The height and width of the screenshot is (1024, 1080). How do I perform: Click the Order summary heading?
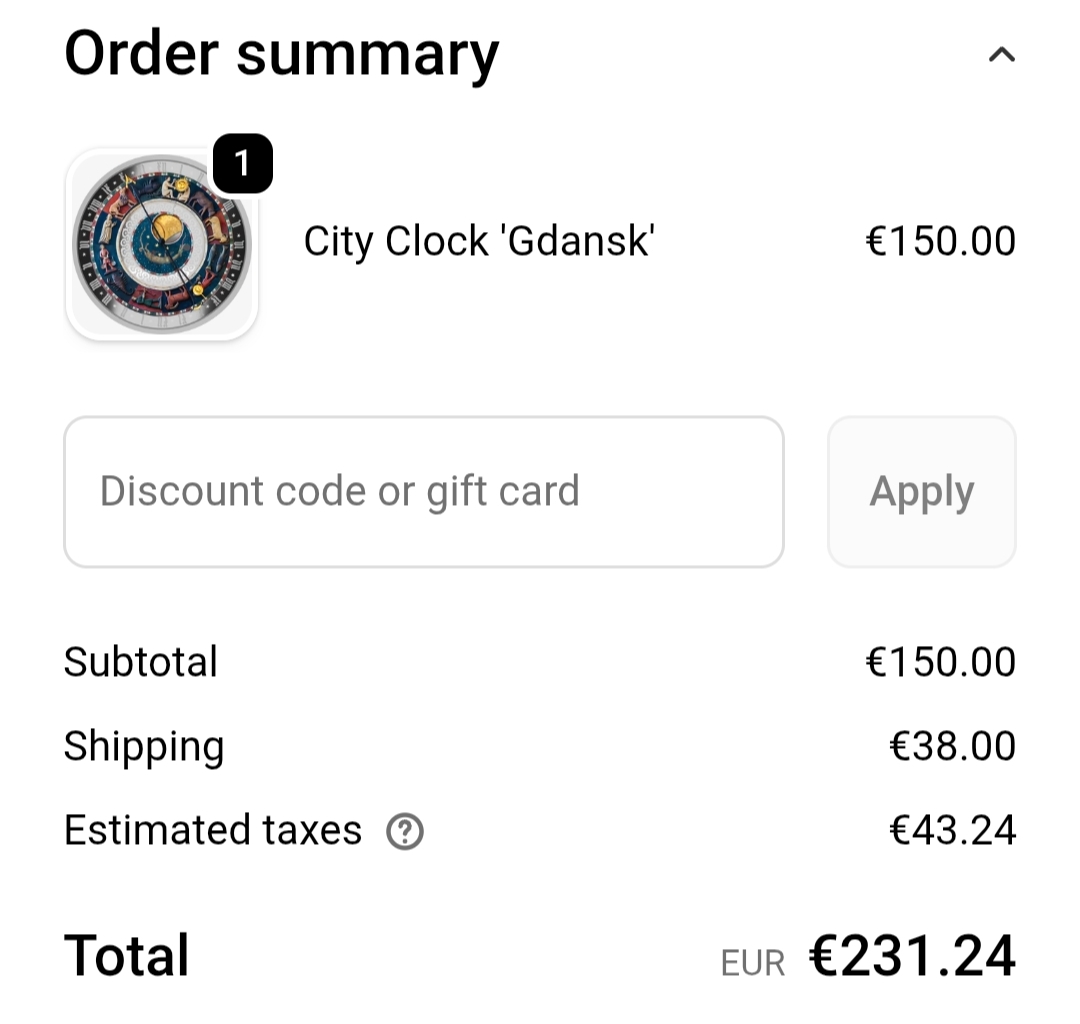(281, 53)
